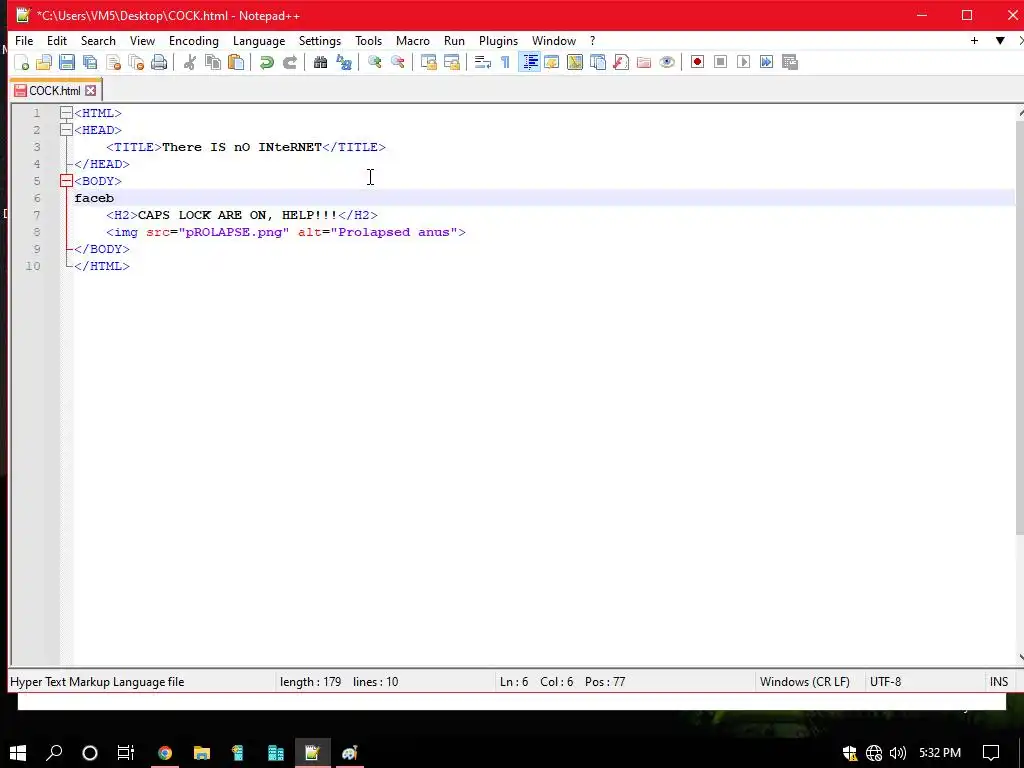Viewport: 1024px width, 768px height.
Task: Click the plus button right of the menu bar
Action: pyautogui.click(x=974, y=40)
